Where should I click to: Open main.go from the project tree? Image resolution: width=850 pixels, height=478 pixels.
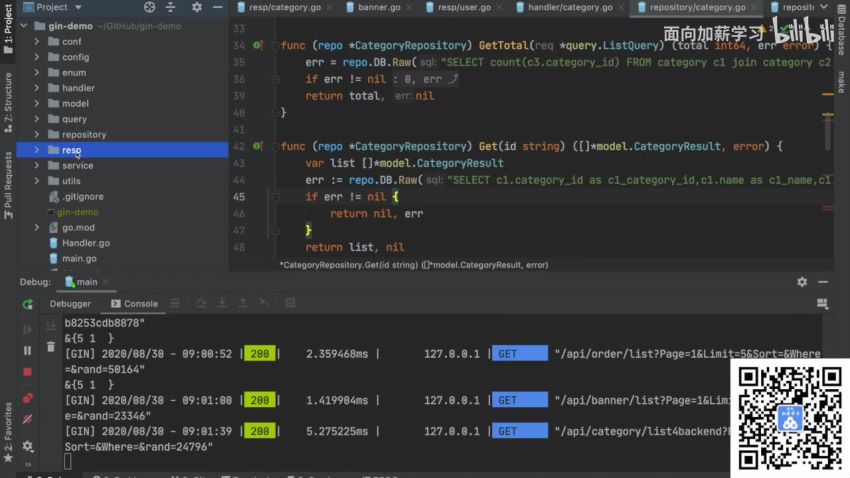click(79, 258)
